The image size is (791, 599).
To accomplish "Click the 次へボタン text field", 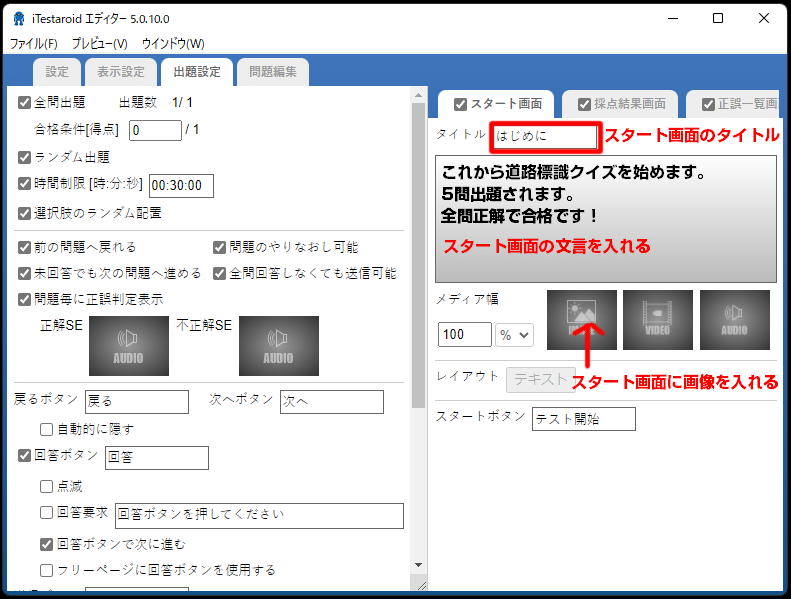I will [332, 402].
